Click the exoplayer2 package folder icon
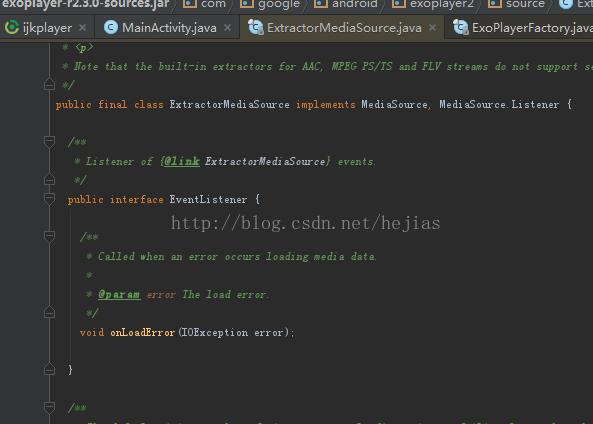593x424 pixels. (399, 3)
